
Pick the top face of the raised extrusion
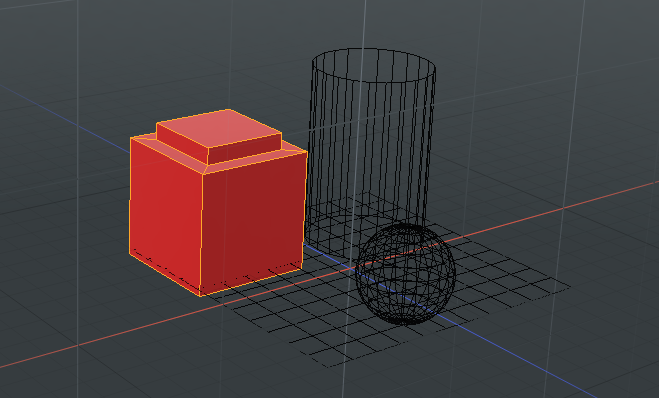point(219,128)
